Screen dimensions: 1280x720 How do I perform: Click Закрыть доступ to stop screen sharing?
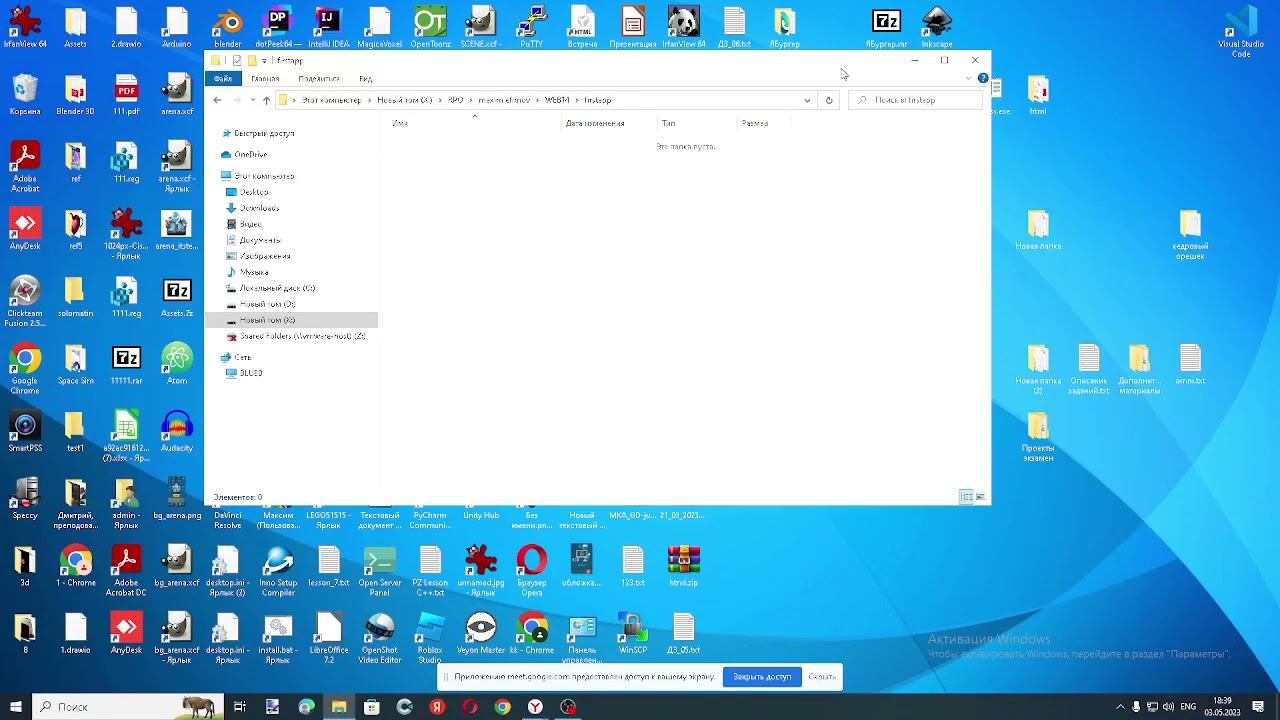(762, 677)
